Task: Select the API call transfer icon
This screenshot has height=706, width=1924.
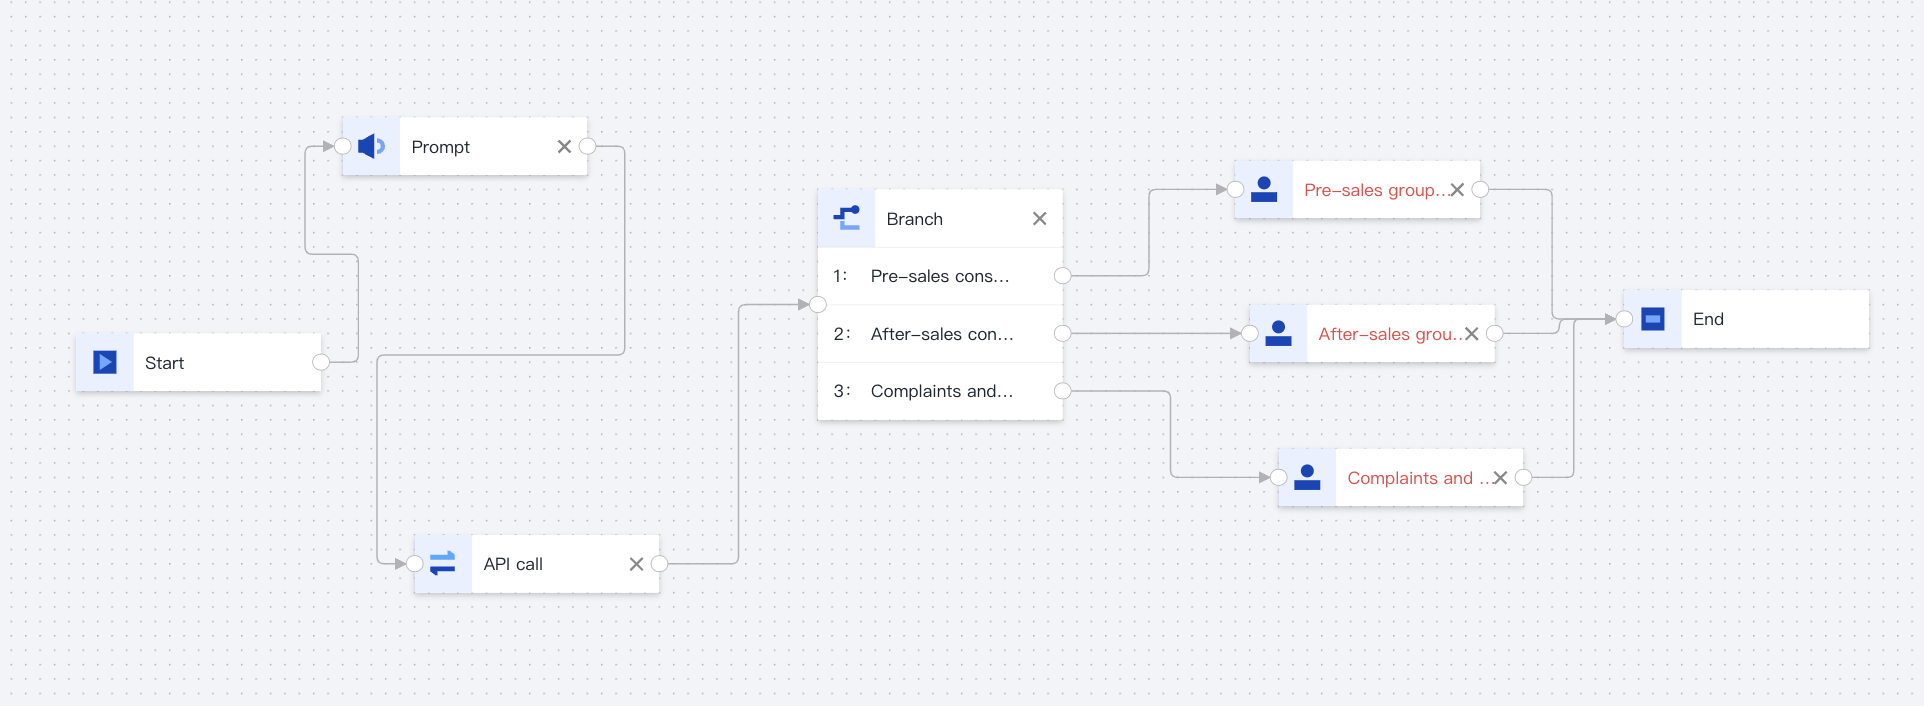Action: [441, 563]
